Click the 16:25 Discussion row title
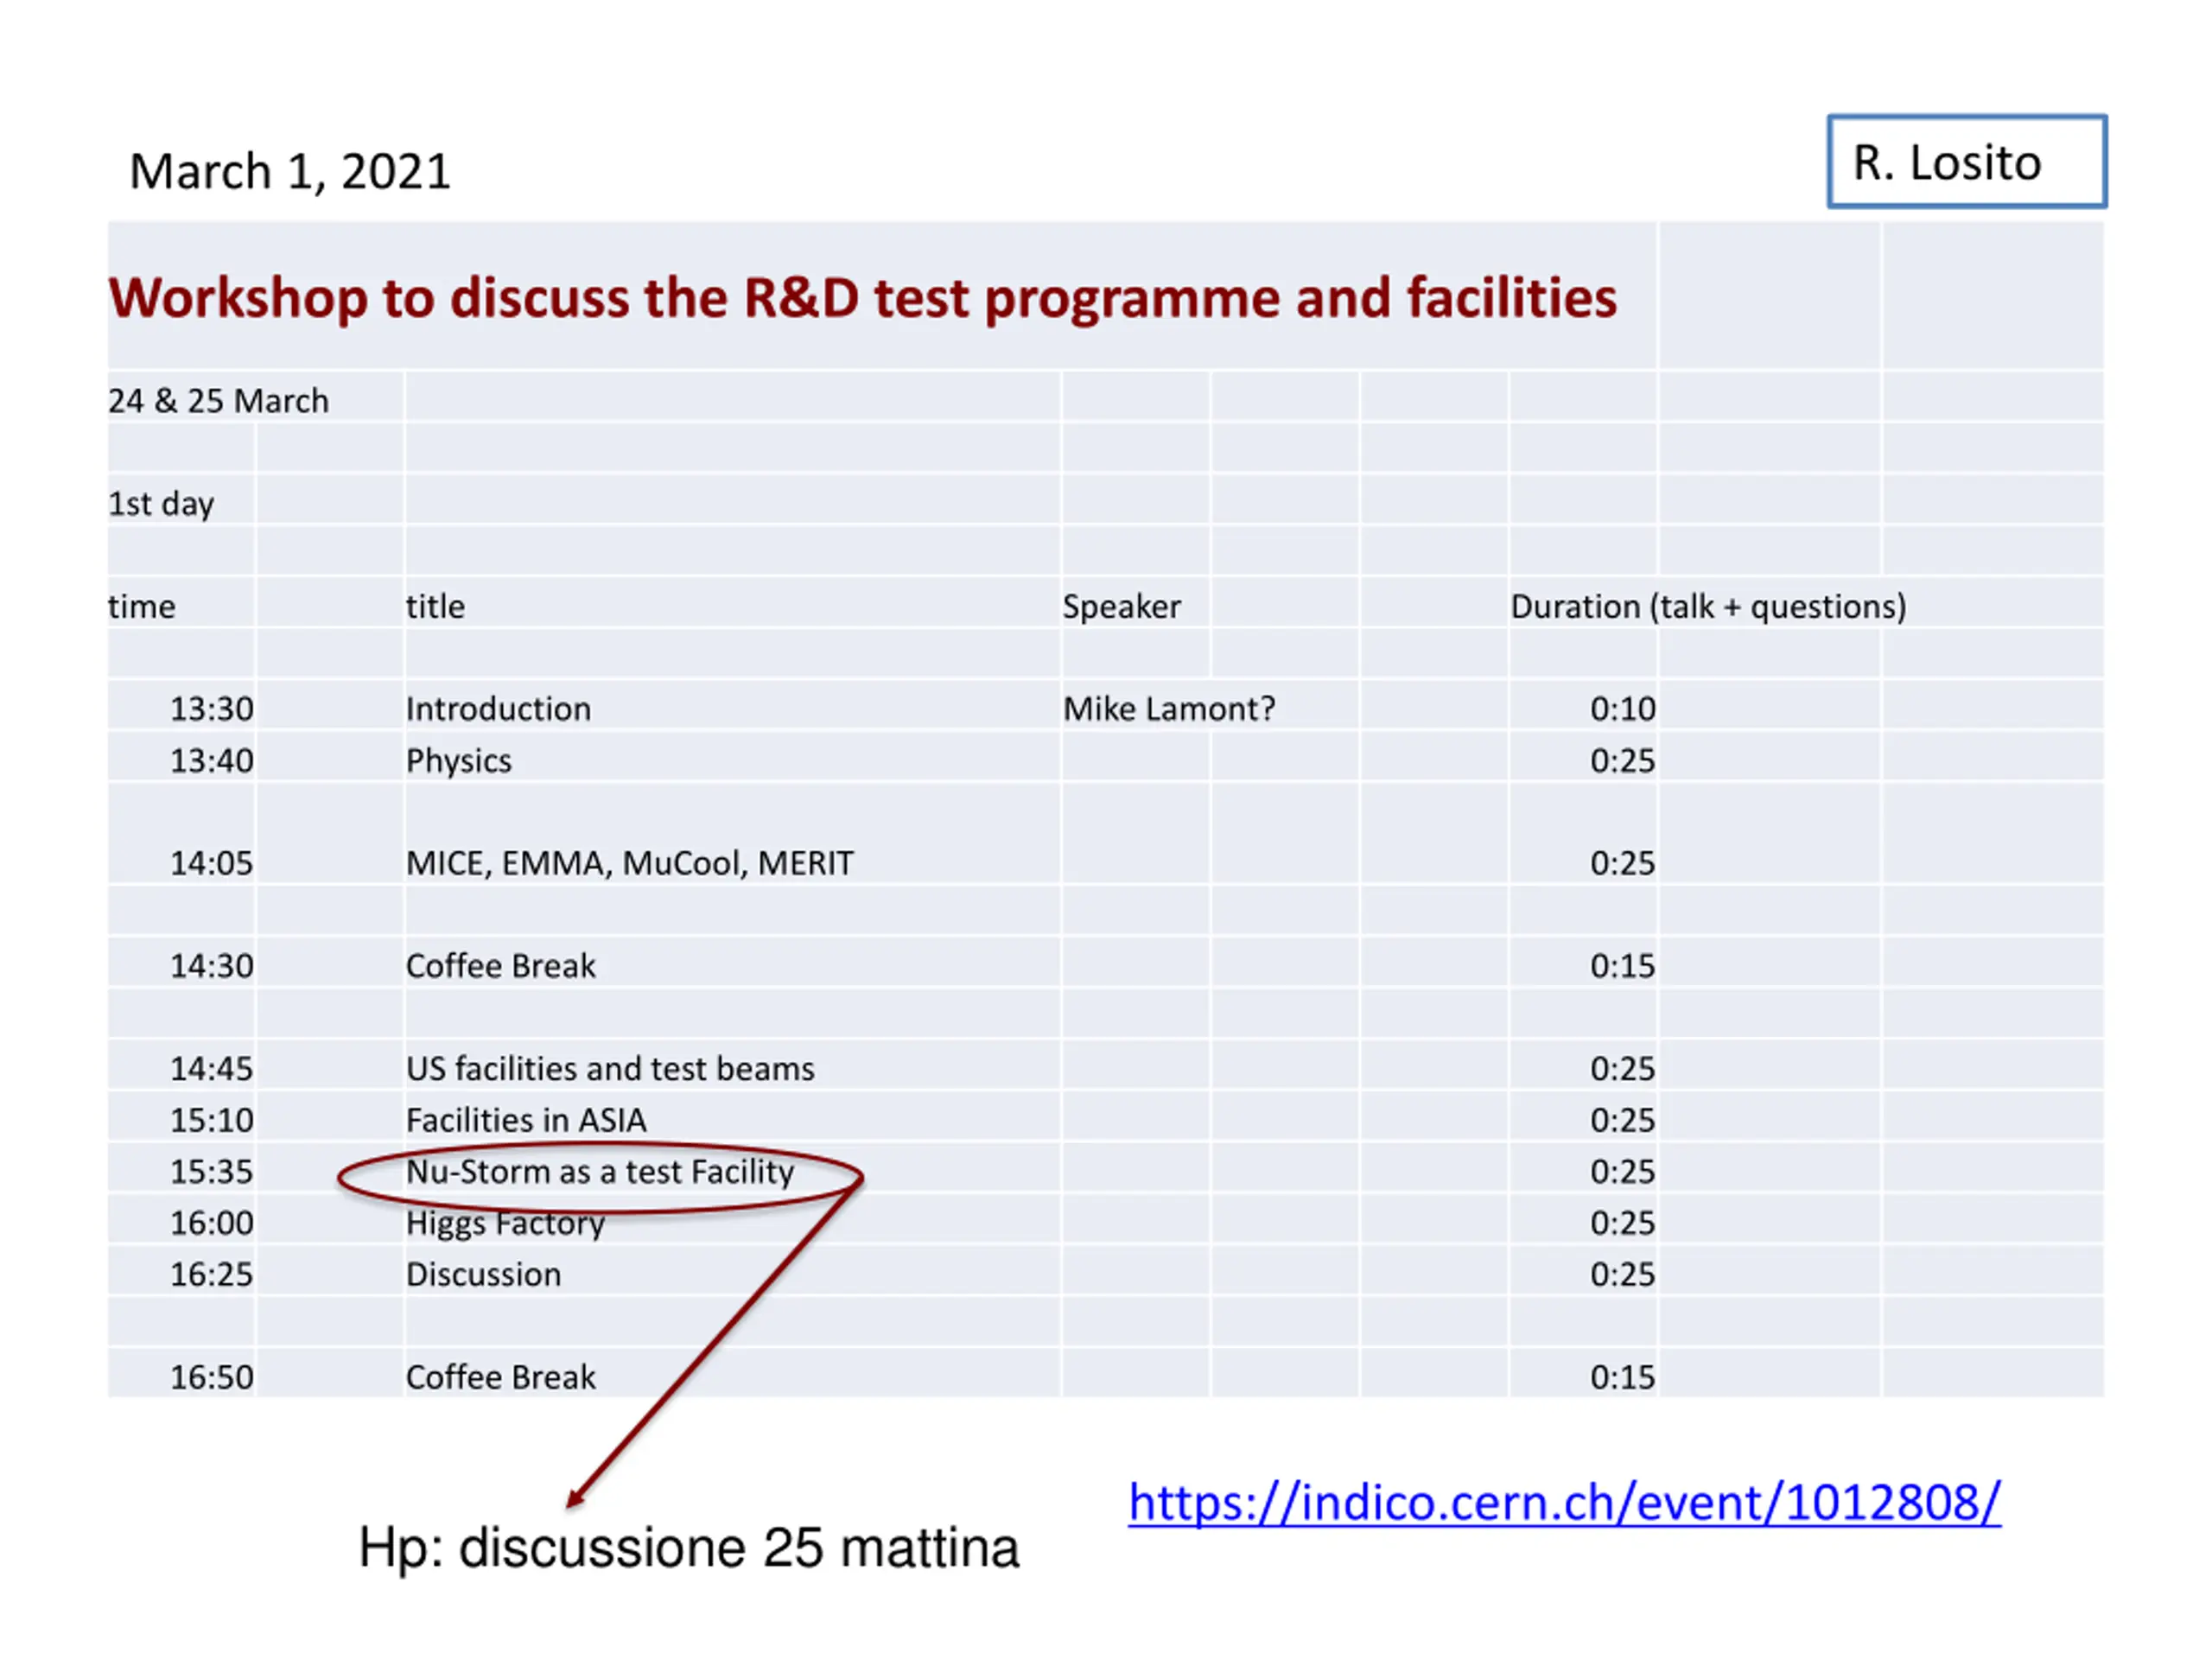Image resolution: width=2212 pixels, height=1659 pixels. coord(483,1275)
